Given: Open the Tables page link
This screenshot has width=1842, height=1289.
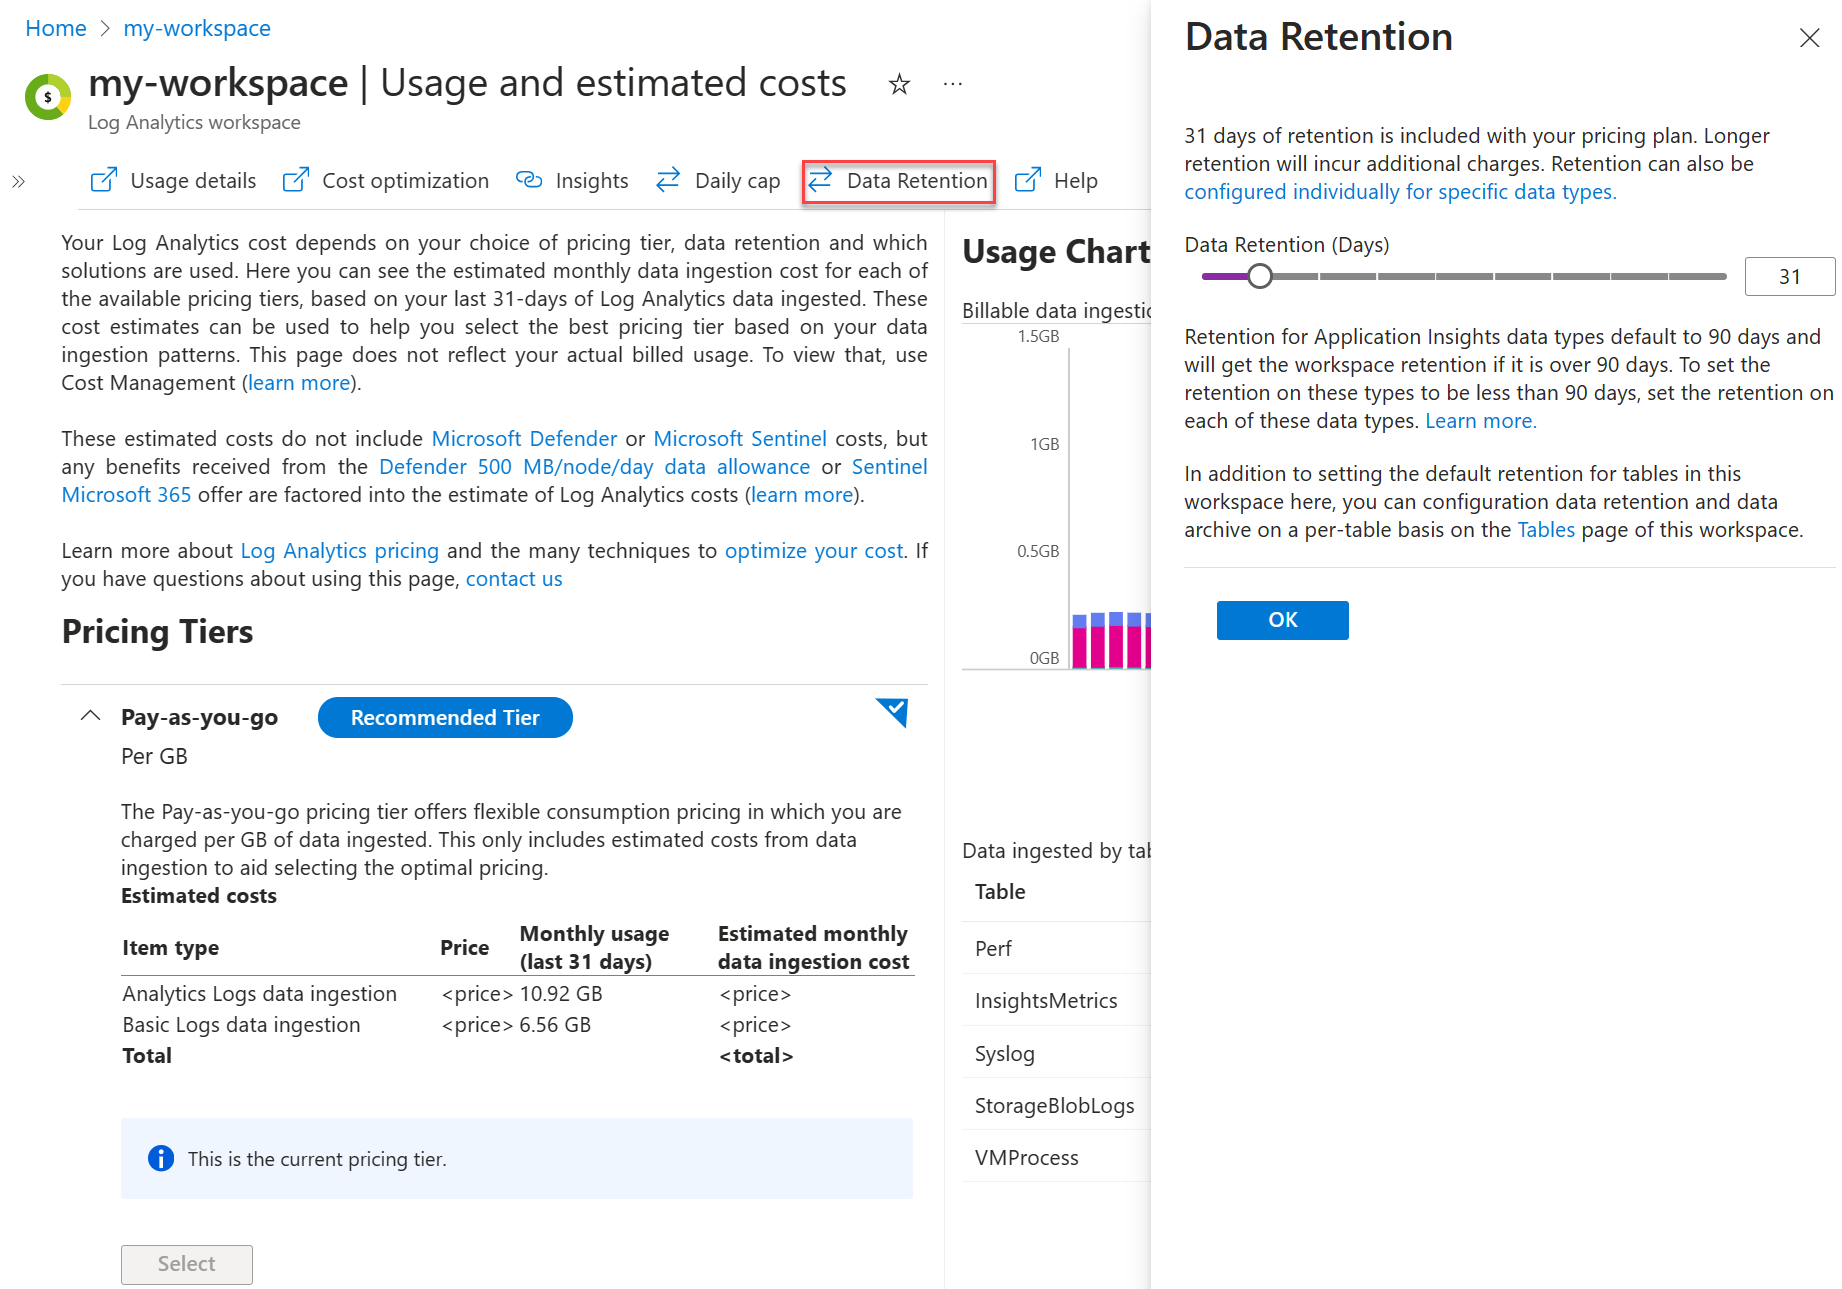Looking at the screenshot, I should (x=1545, y=530).
